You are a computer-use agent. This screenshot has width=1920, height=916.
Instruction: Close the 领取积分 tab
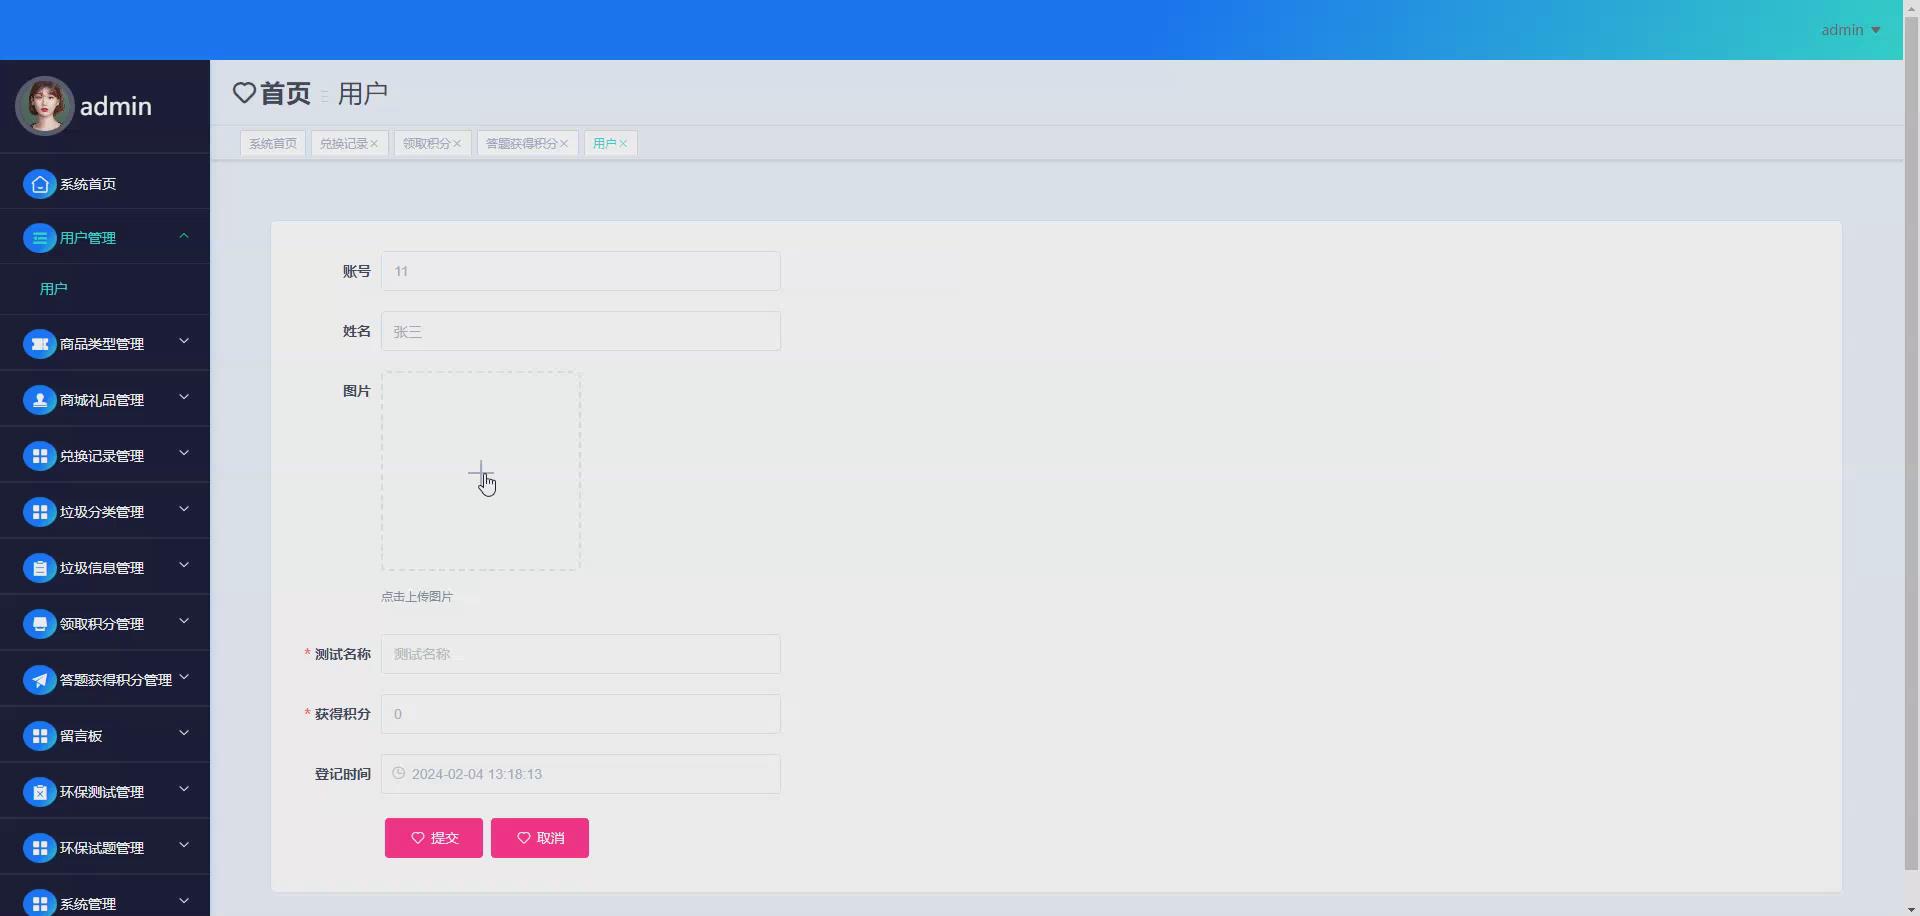tap(457, 144)
